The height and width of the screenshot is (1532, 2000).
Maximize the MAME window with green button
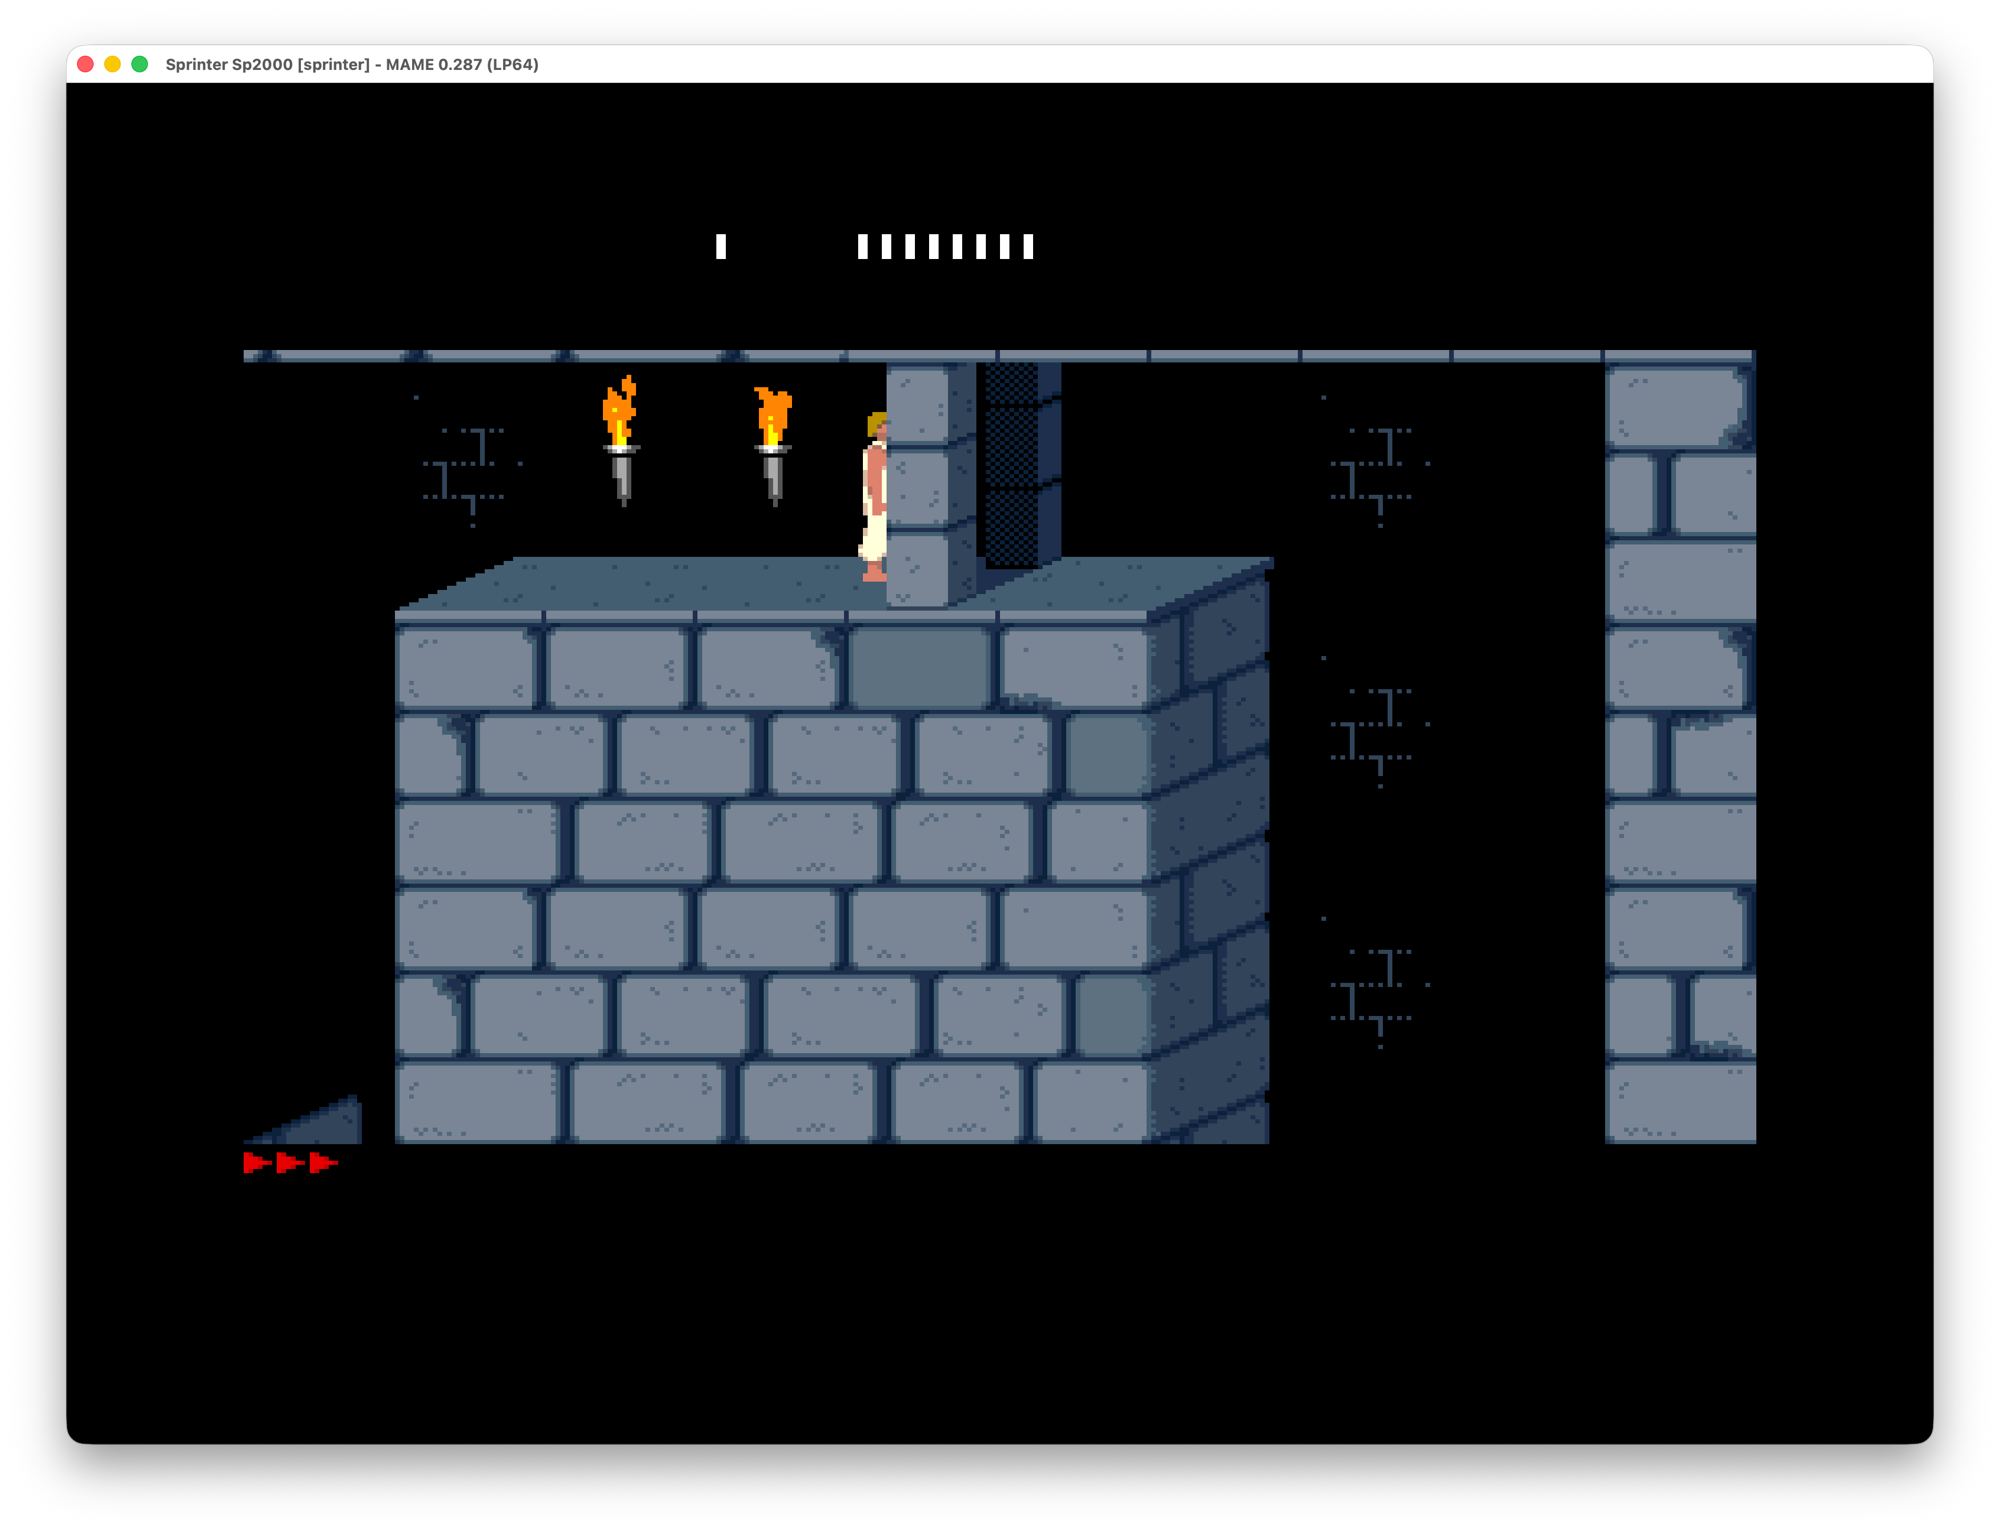pos(140,64)
